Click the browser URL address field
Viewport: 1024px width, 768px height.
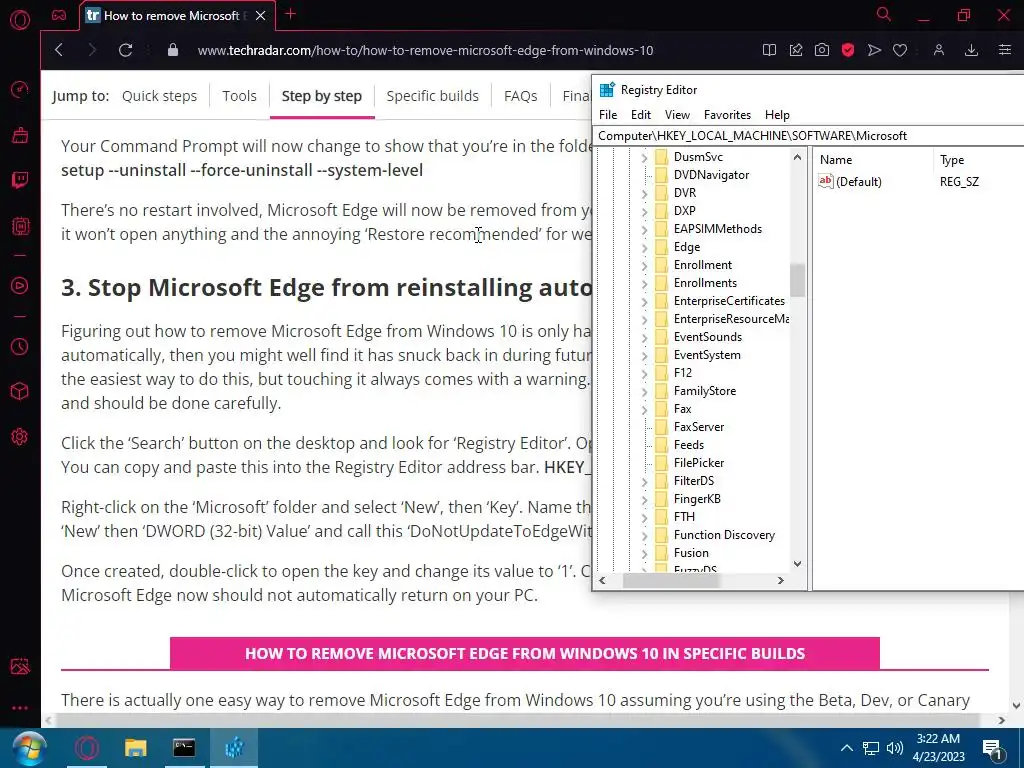[x=425, y=50]
